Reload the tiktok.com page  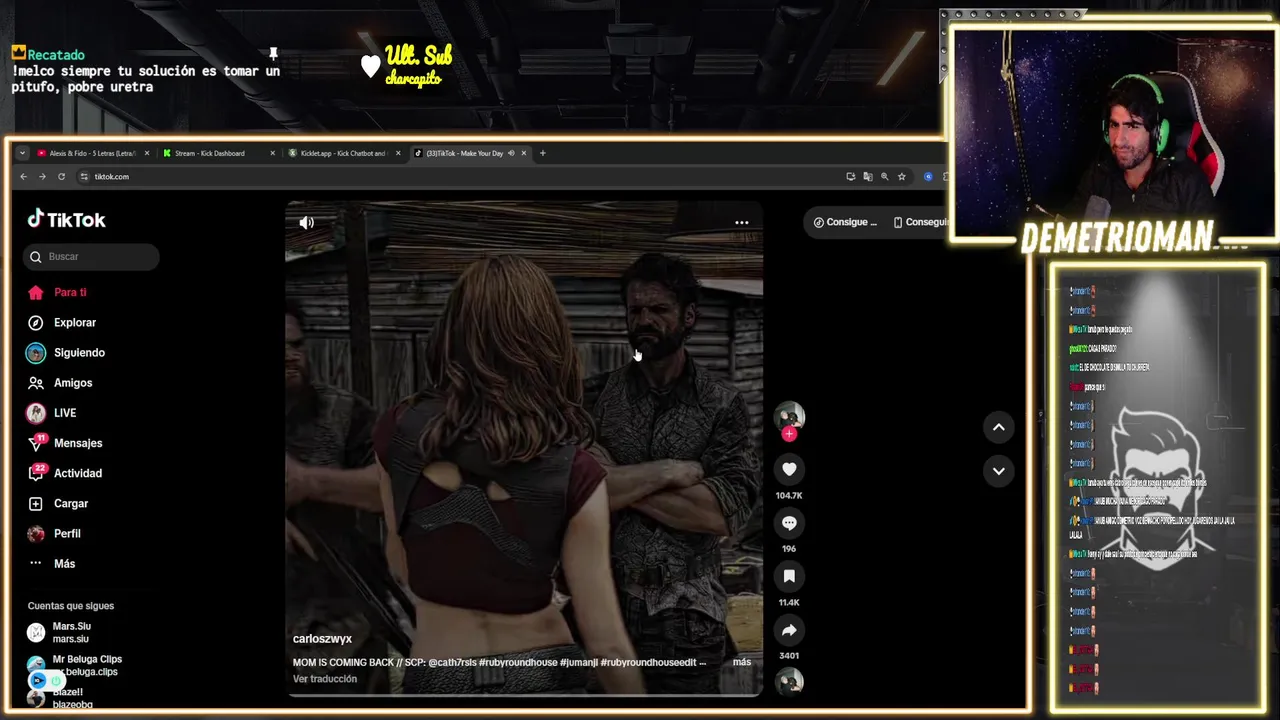click(61, 177)
